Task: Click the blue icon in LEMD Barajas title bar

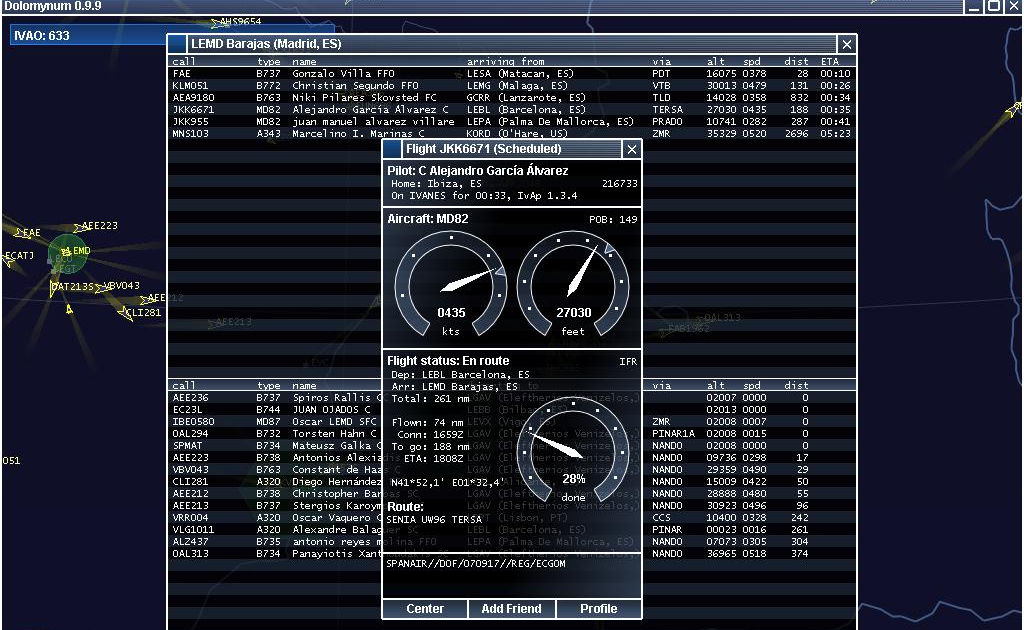Action: tap(176, 44)
